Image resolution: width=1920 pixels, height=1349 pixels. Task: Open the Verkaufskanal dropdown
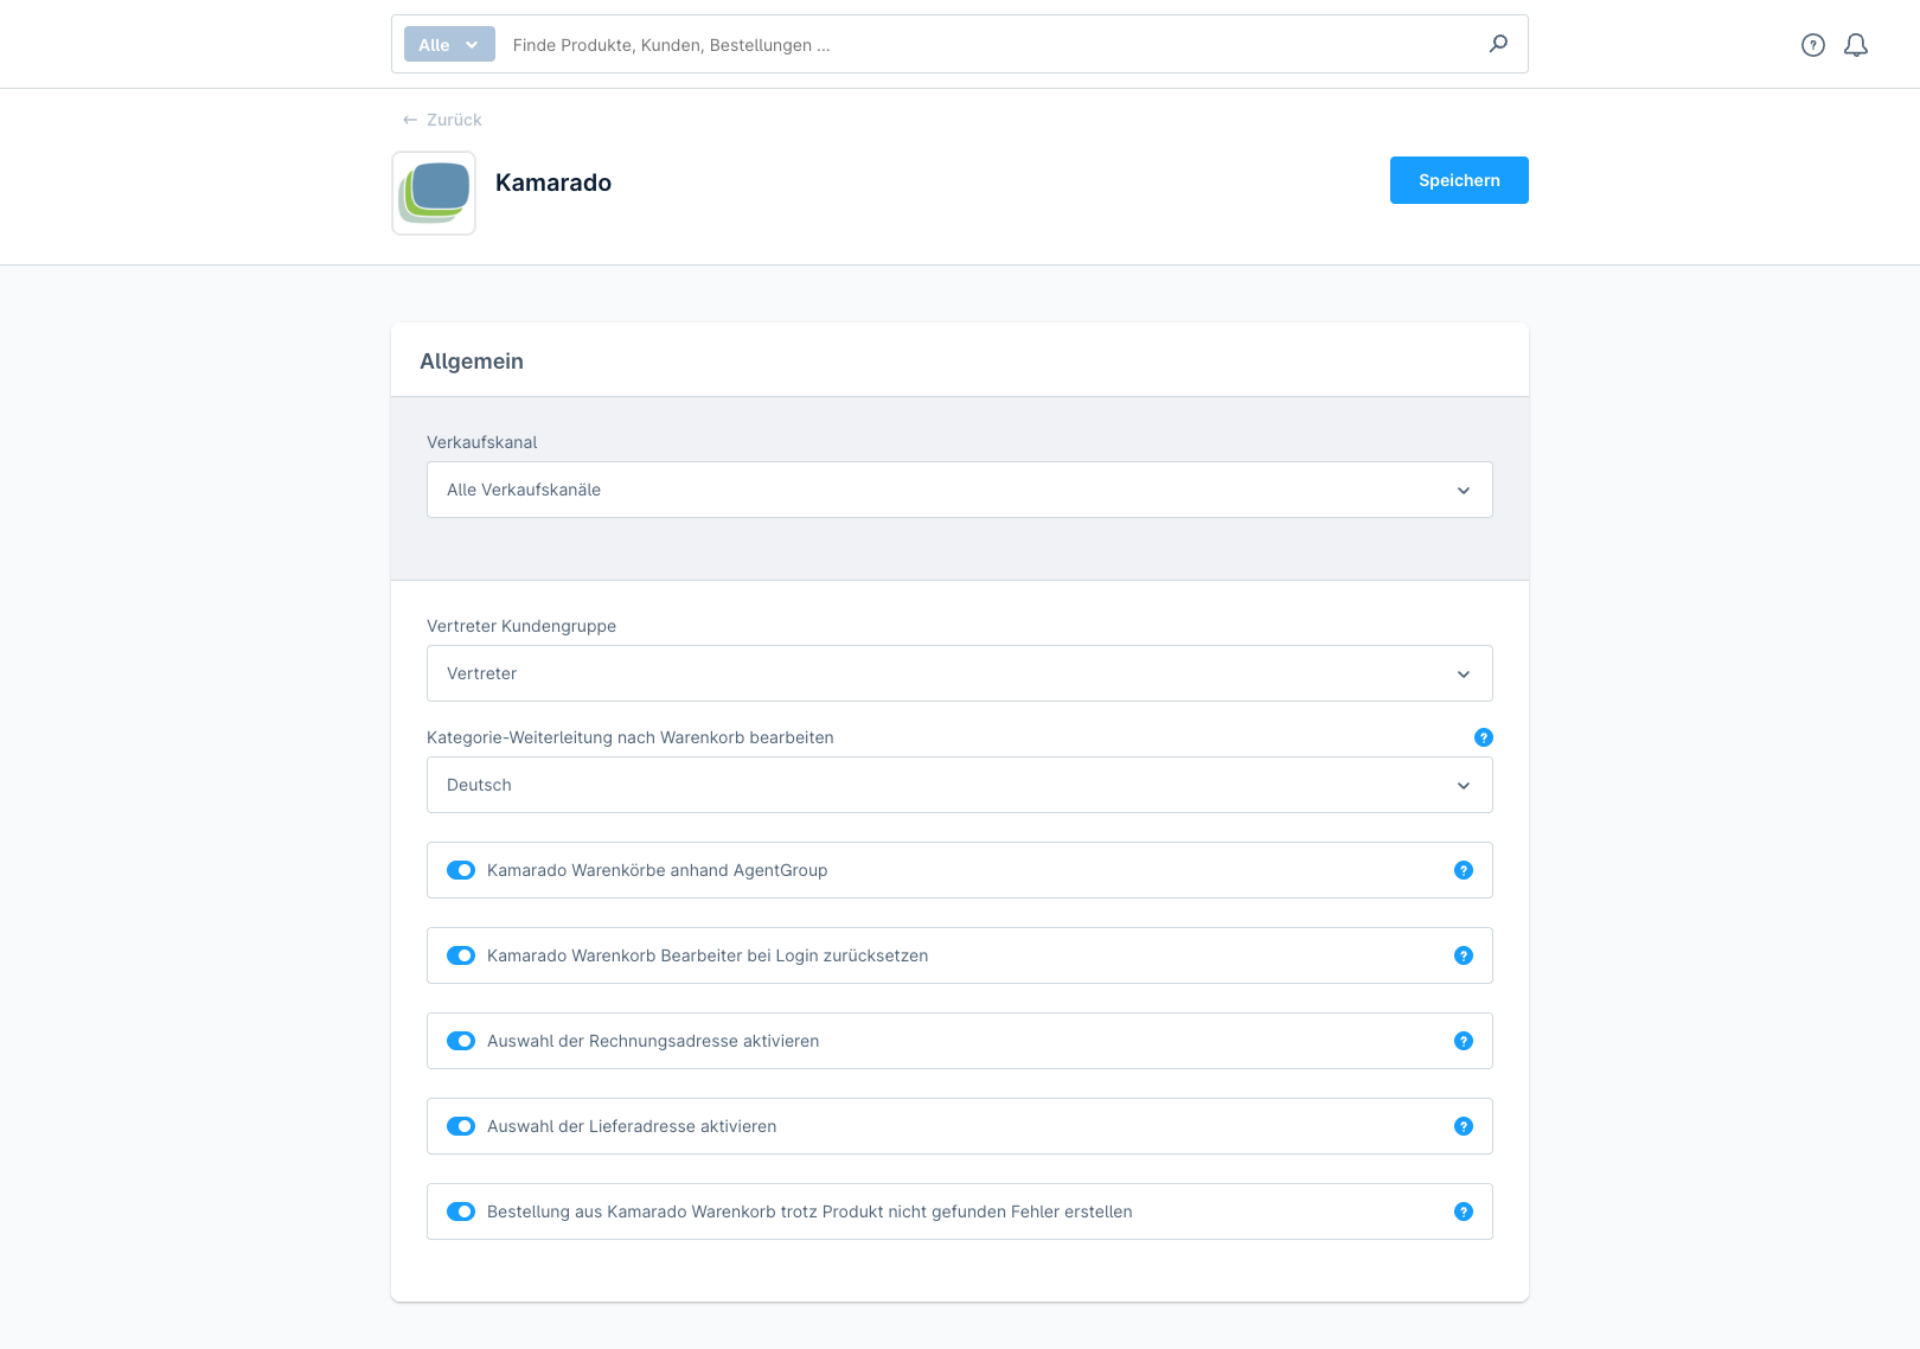tap(959, 489)
